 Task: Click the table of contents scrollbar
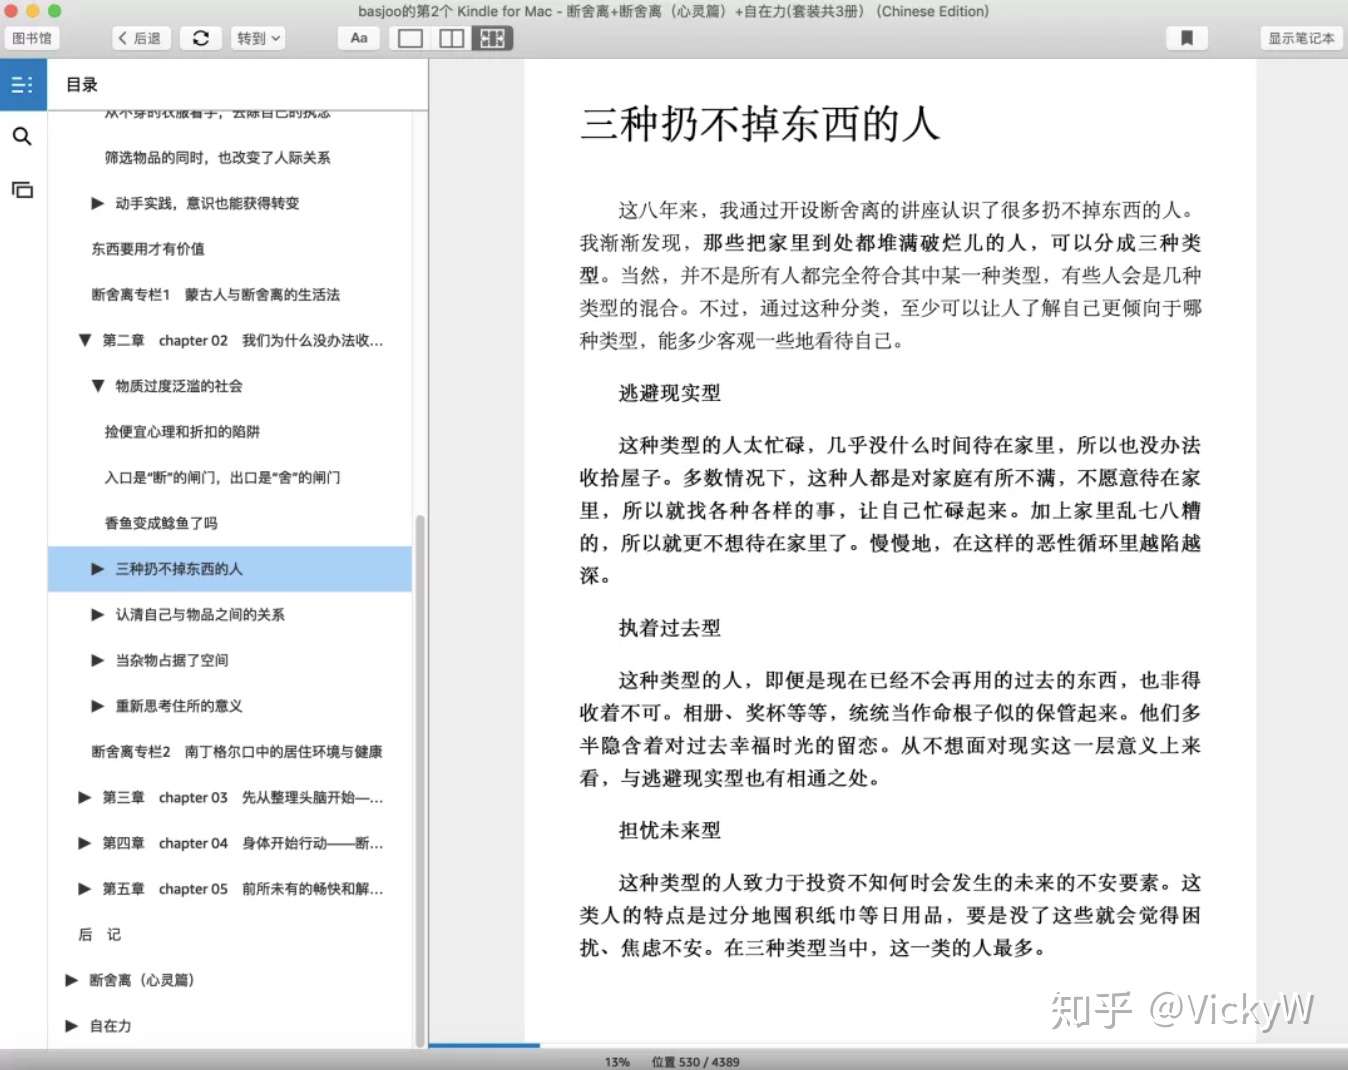point(420,780)
